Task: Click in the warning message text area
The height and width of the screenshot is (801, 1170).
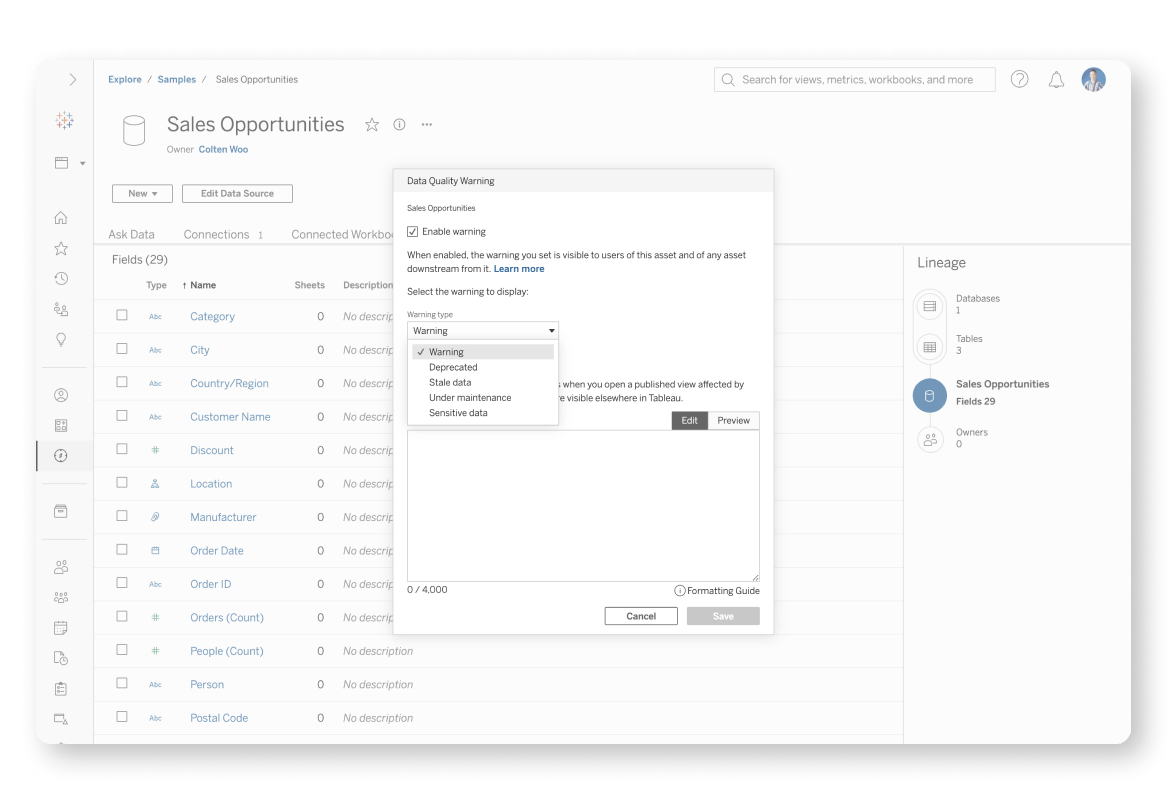Action: coord(584,506)
